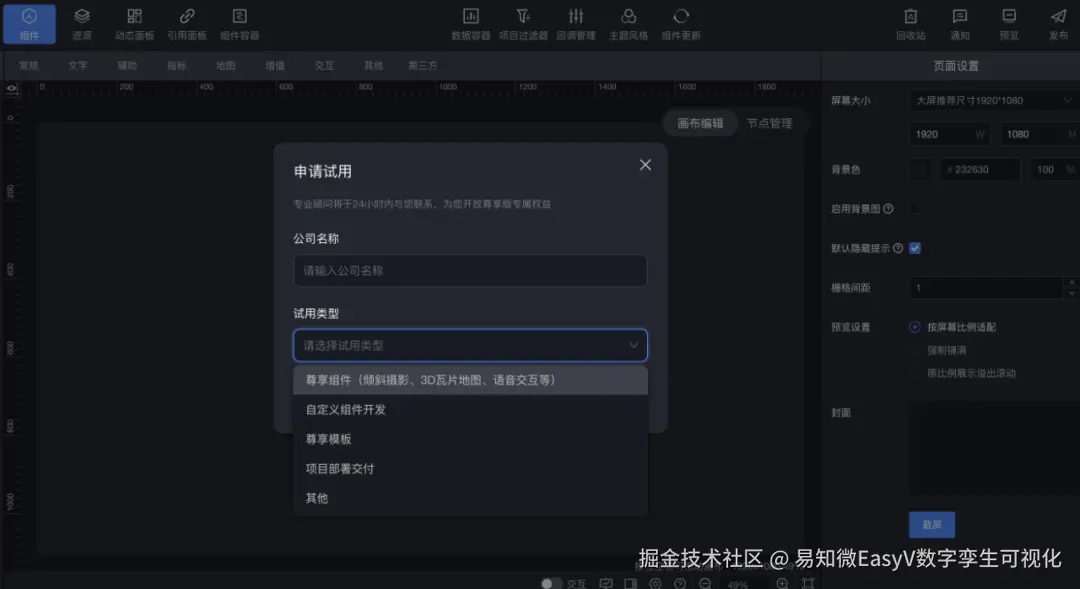The width and height of the screenshot is (1080, 589).
Task: Open the 动态面板 dynamic panel tool
Action: coord(134,24)
